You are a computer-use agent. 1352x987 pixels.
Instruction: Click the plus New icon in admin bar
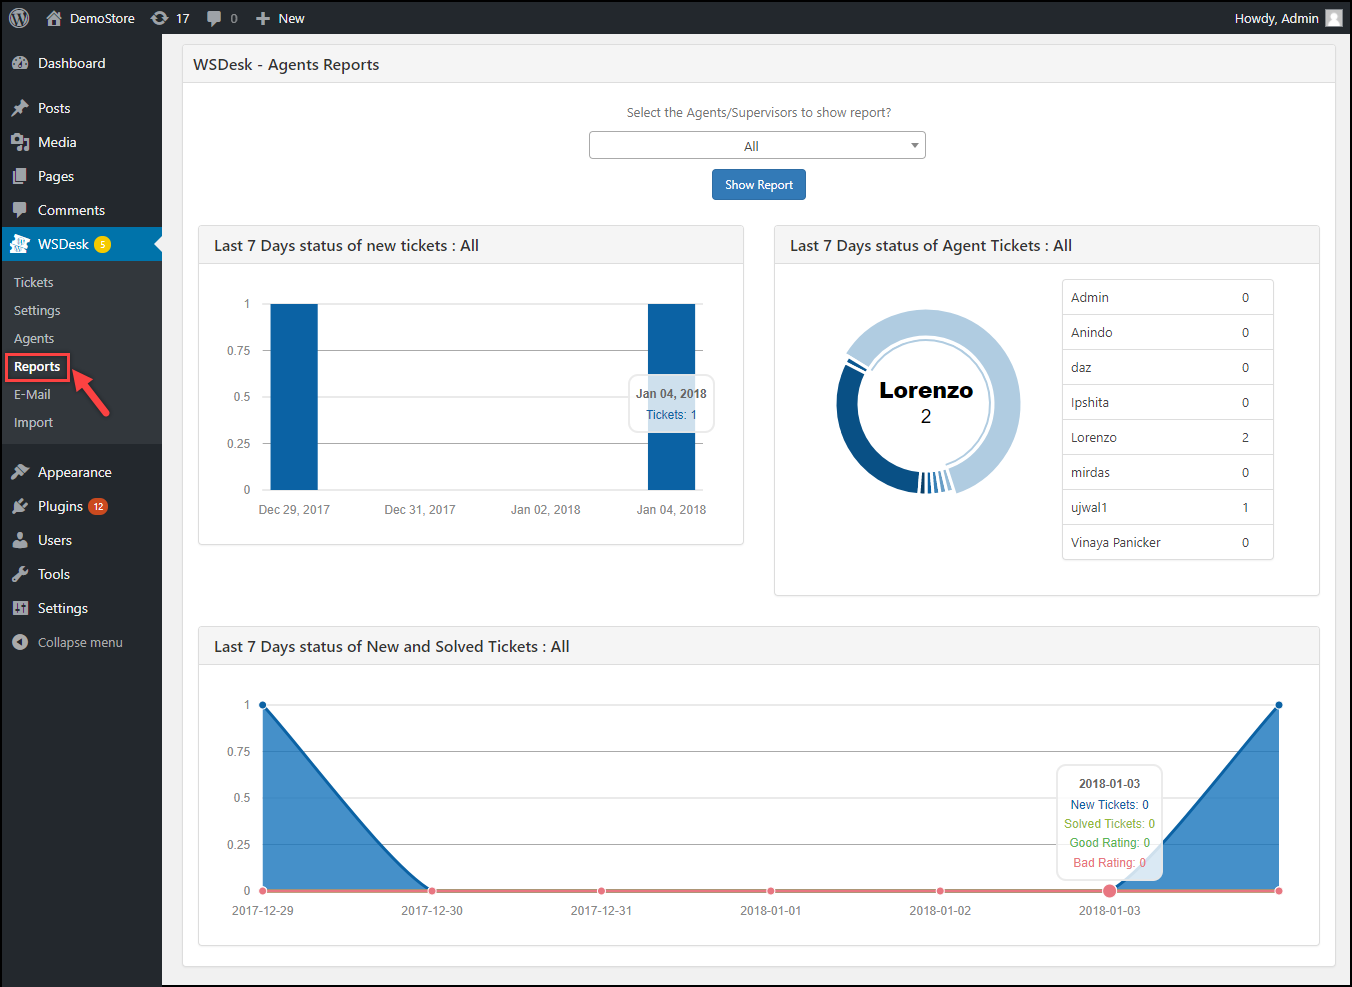click(x=263, y=18)
